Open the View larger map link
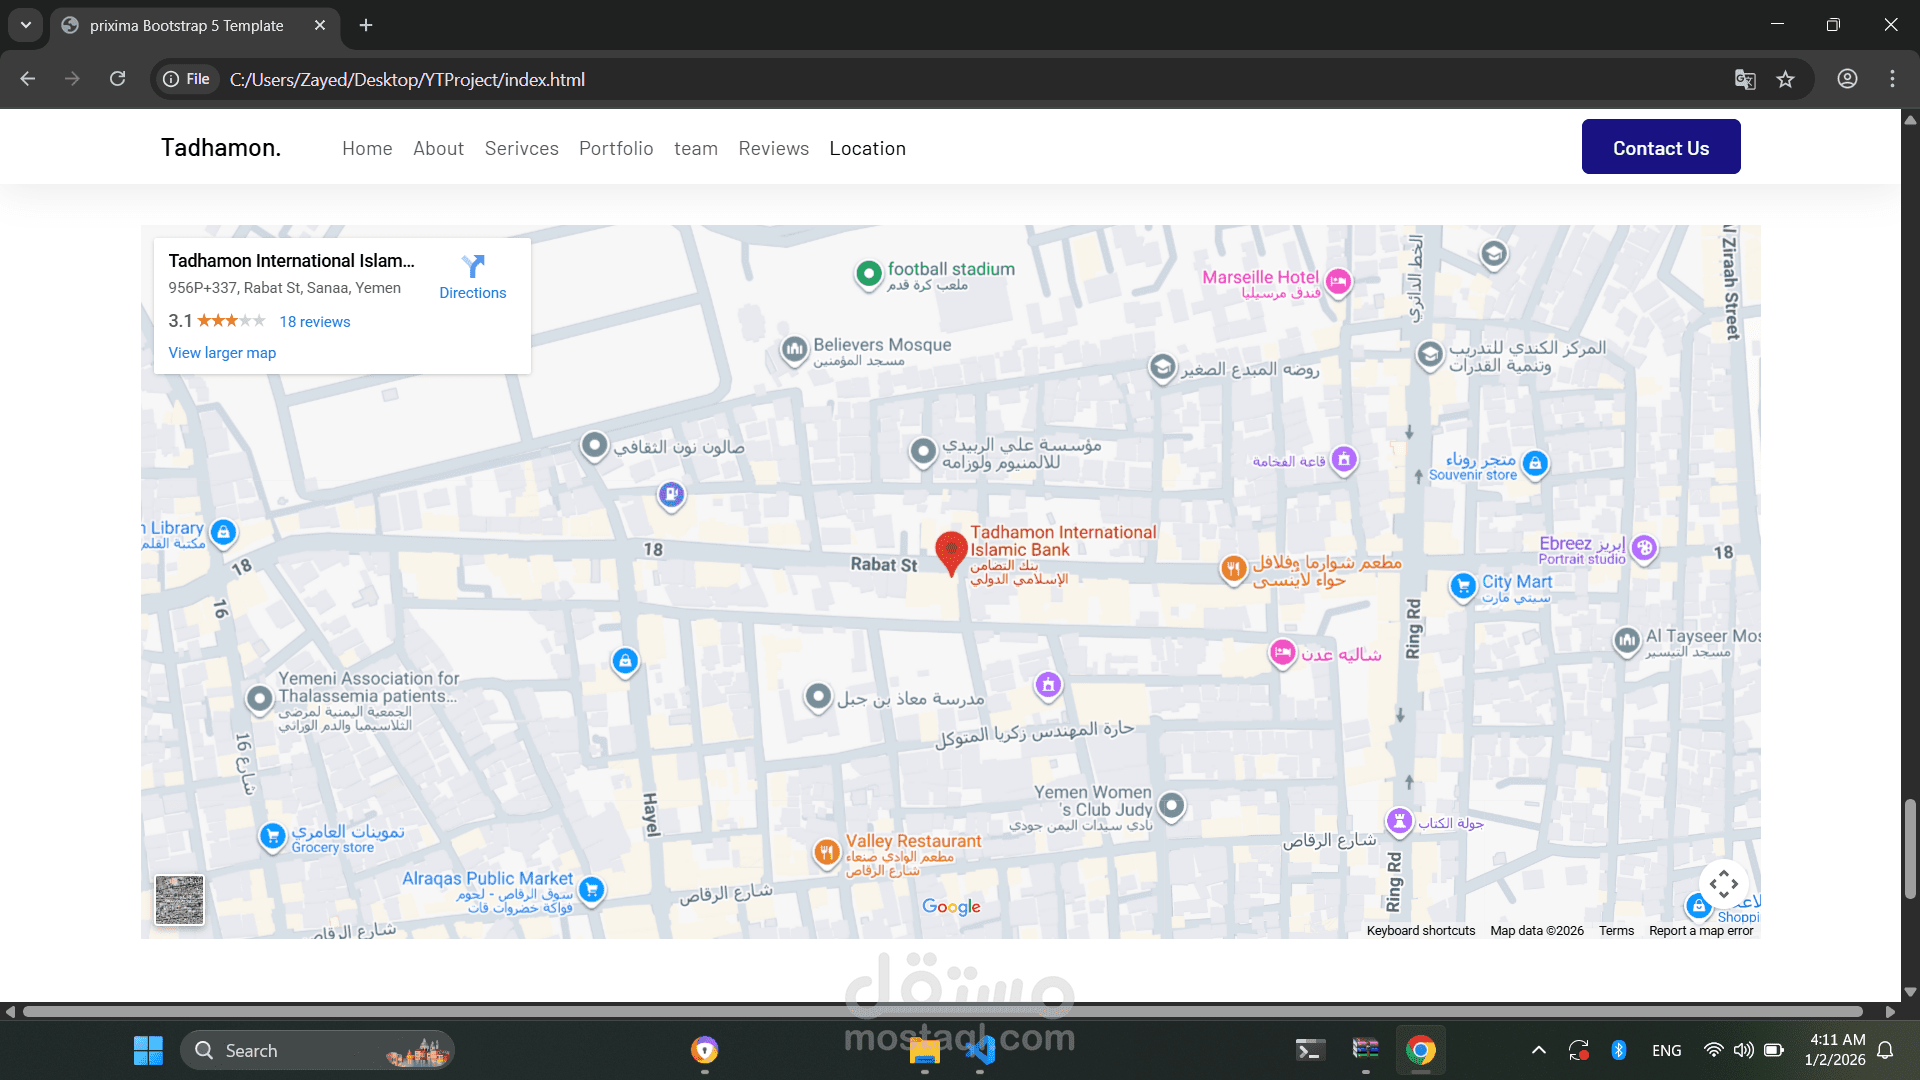1920x1080 pixels. [x=222, y=353]
